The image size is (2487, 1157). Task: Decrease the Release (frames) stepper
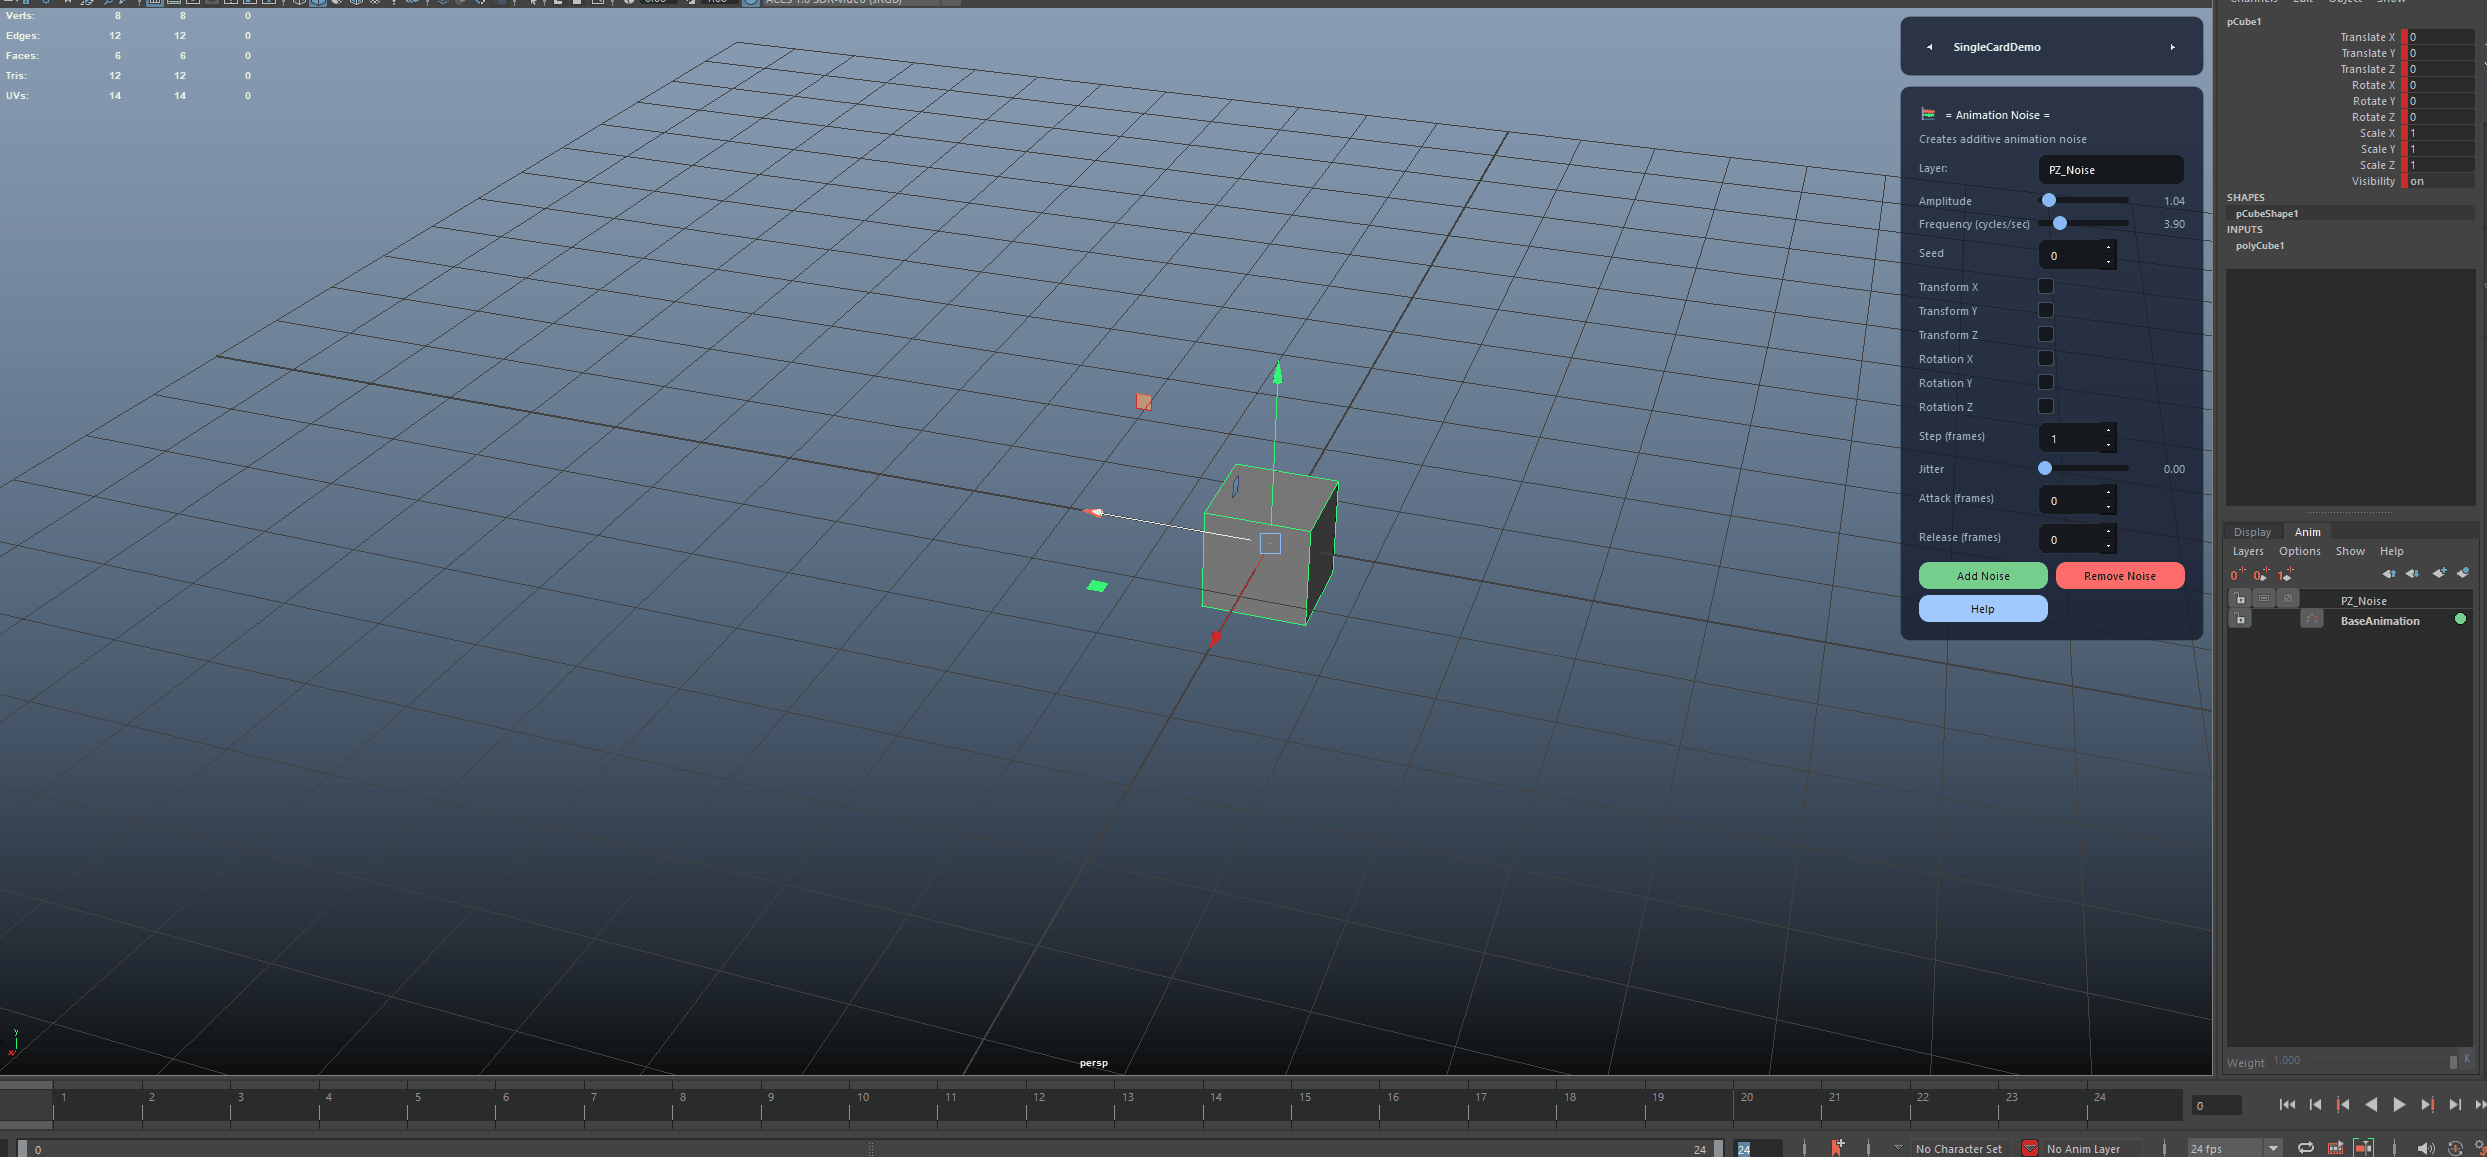point(2108,546)
